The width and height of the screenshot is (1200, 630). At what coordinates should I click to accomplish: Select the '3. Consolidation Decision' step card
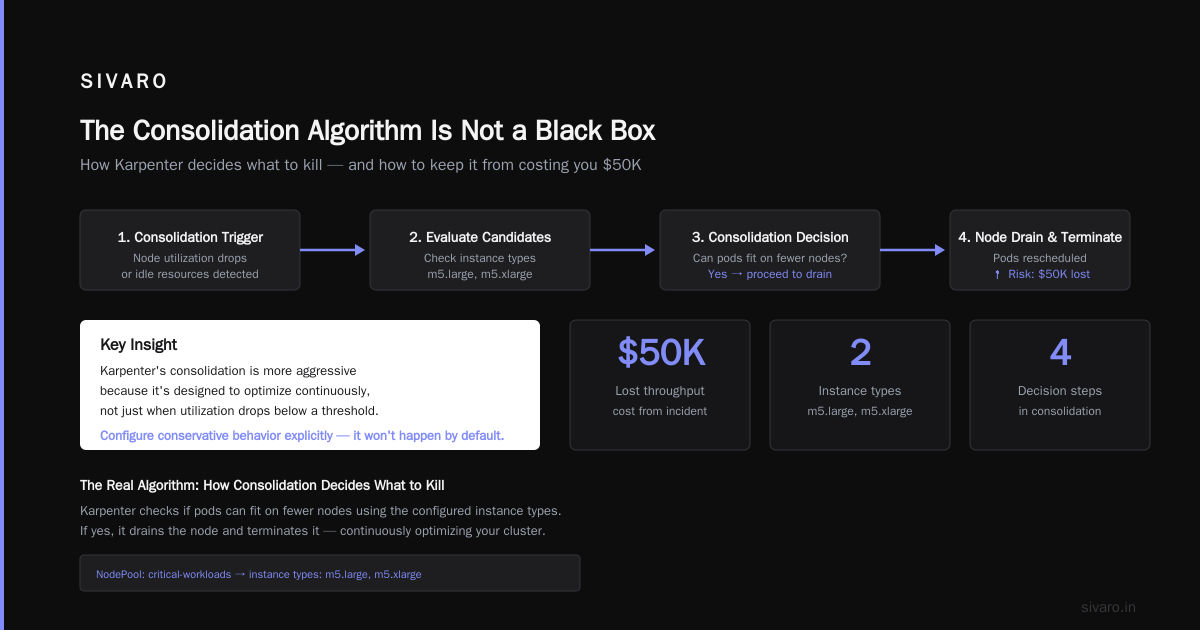click(770, 250)
